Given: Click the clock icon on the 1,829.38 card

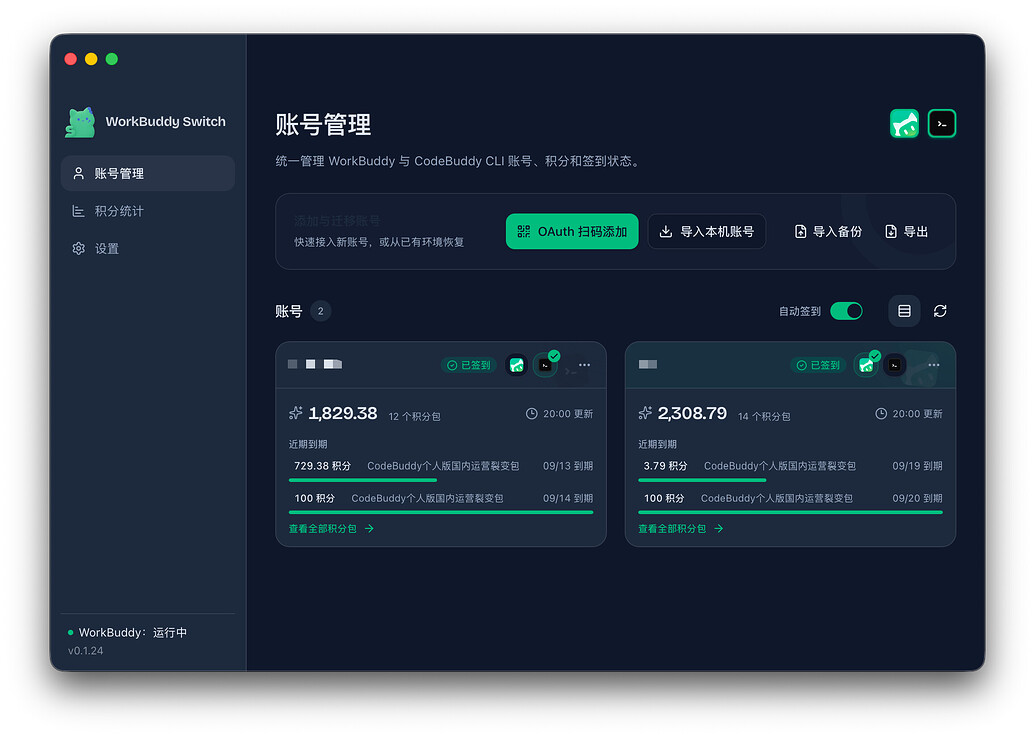Looking at the screenshot, I should point(531,414).
